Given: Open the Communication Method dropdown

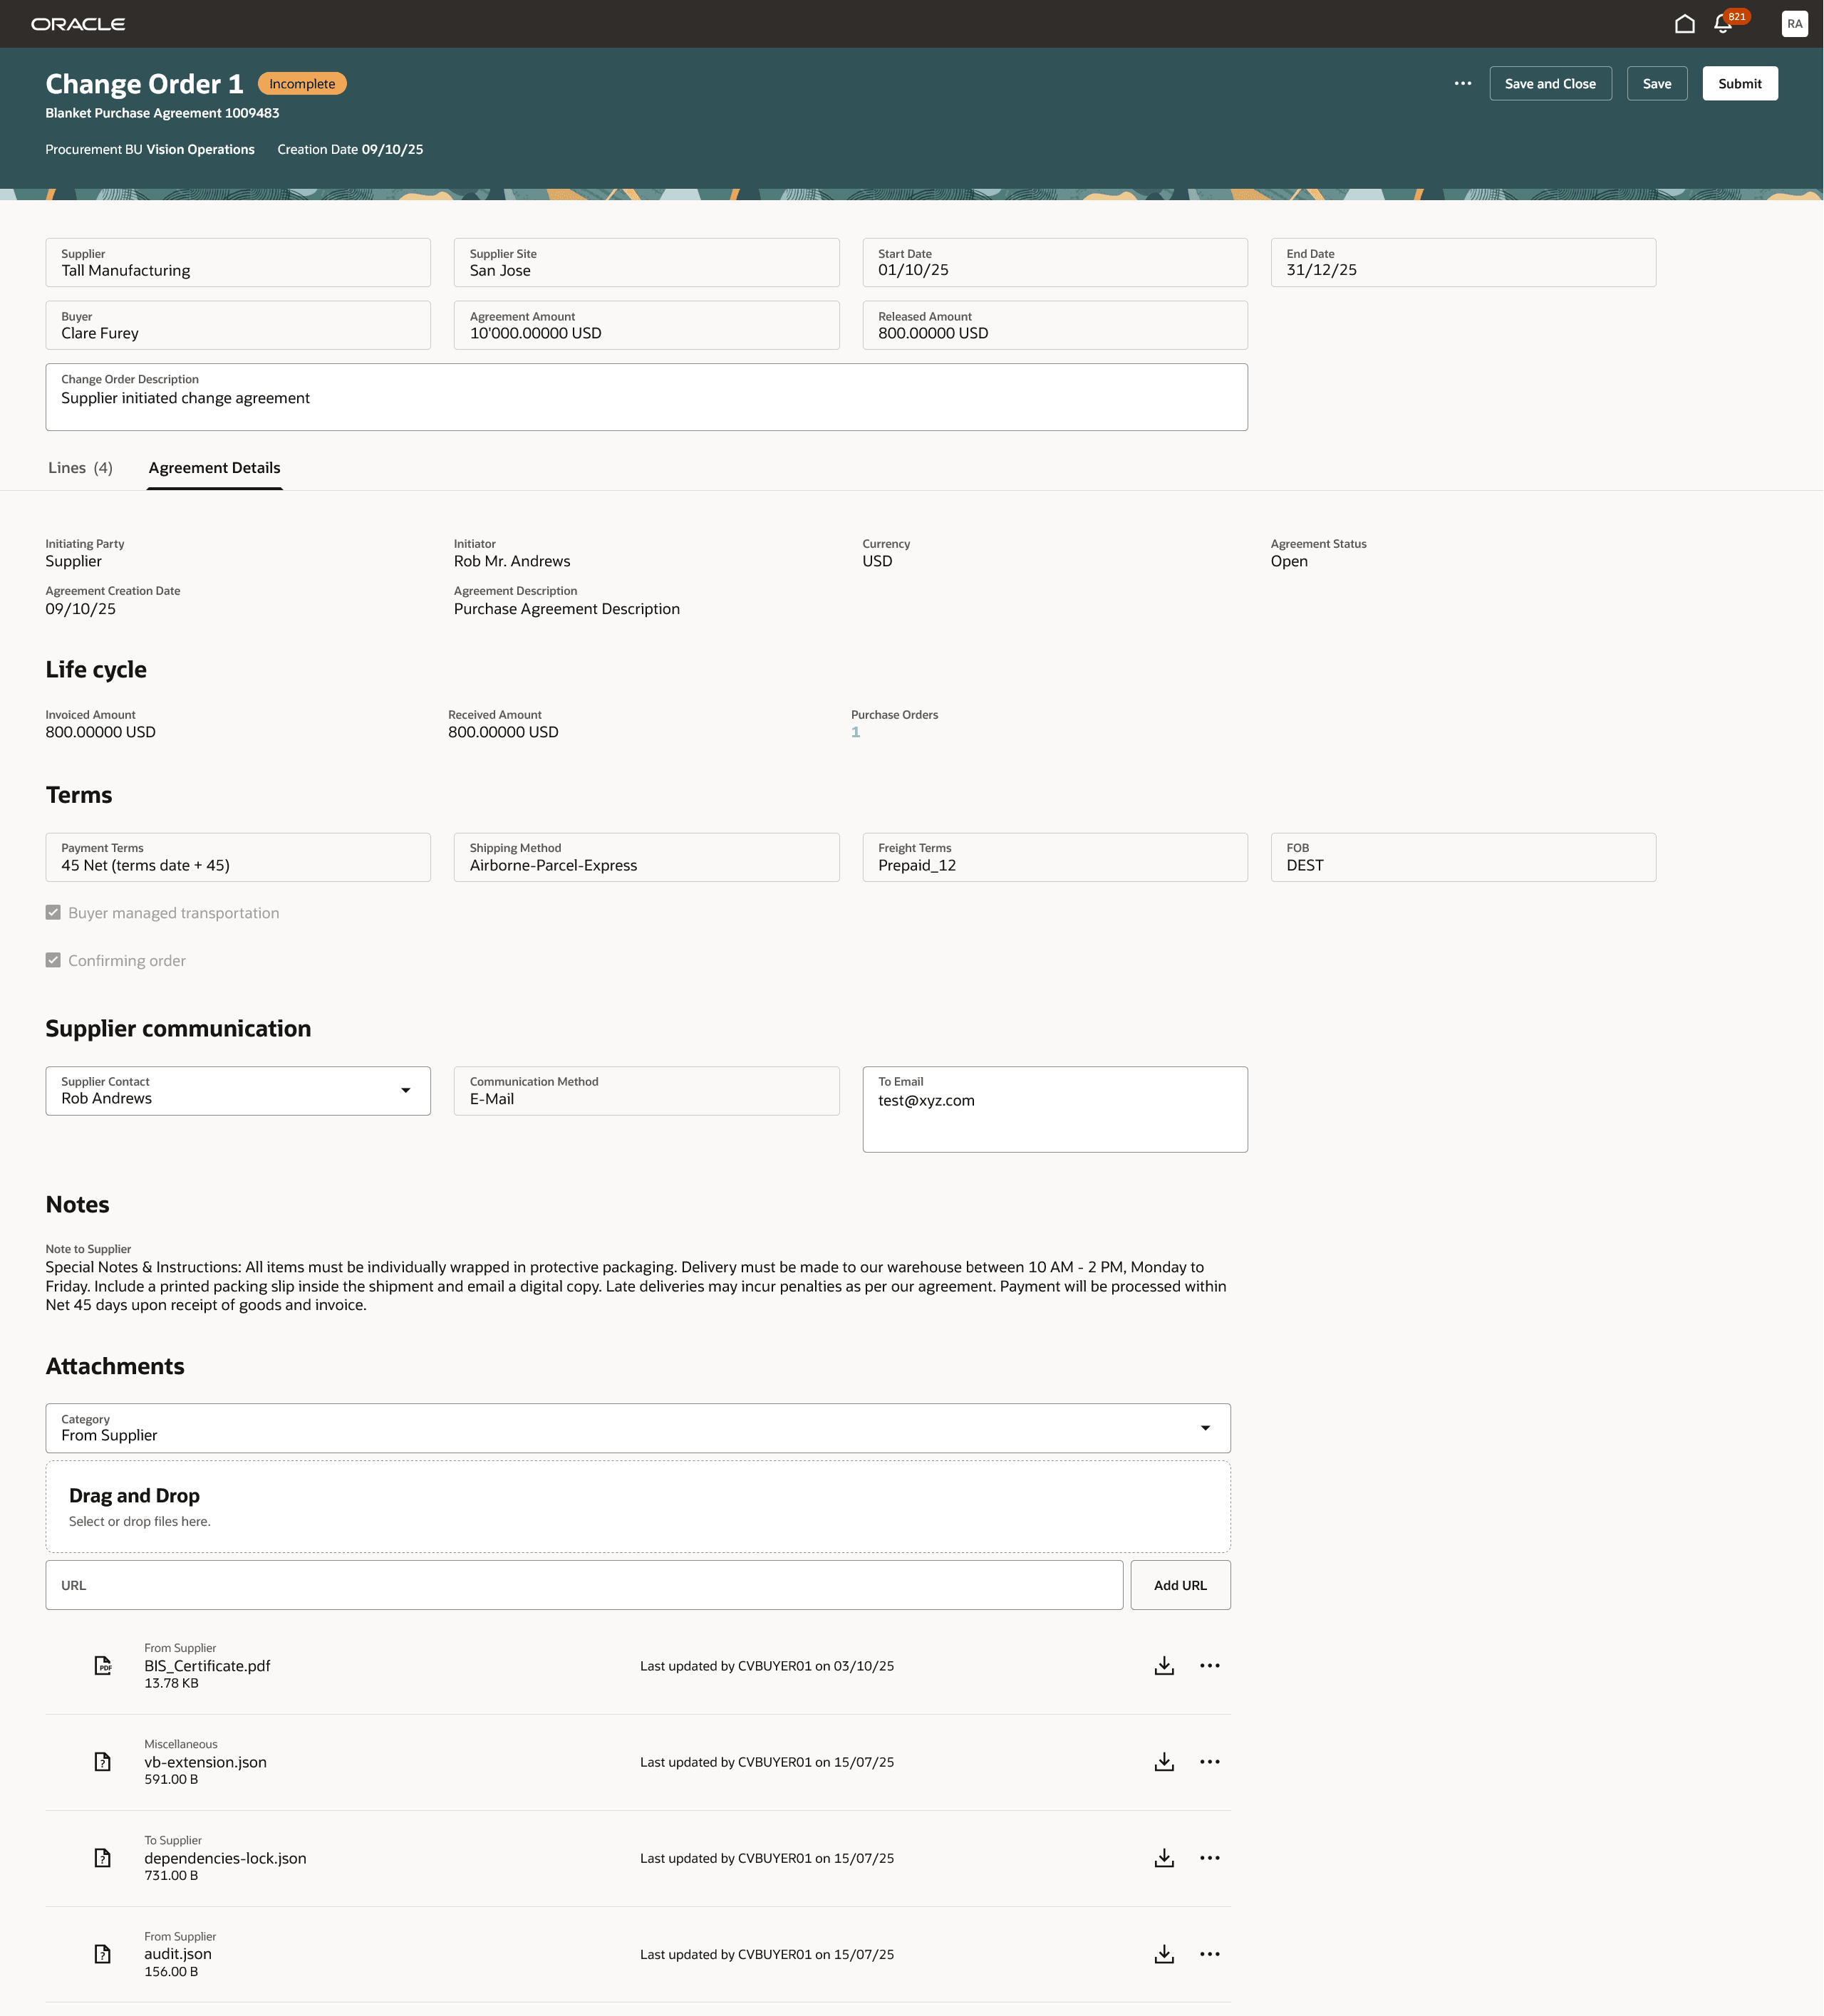Looking at the screenshot, I should [645, 1090].
